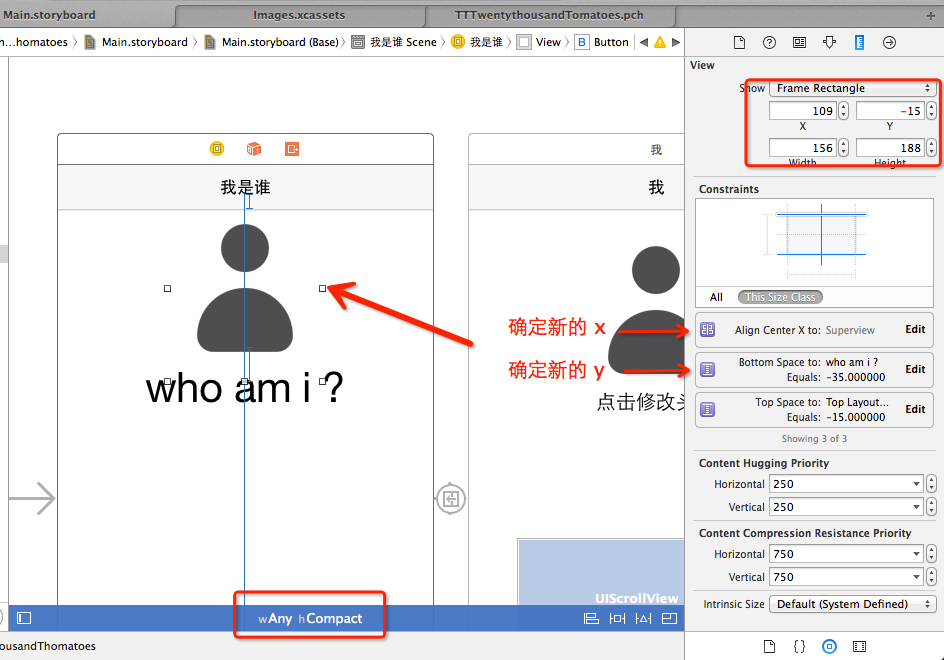This screenshot has width=944, height=660.
Task: Open Resolve Auto Layout Issues menu
Action: tap(644, 618)
